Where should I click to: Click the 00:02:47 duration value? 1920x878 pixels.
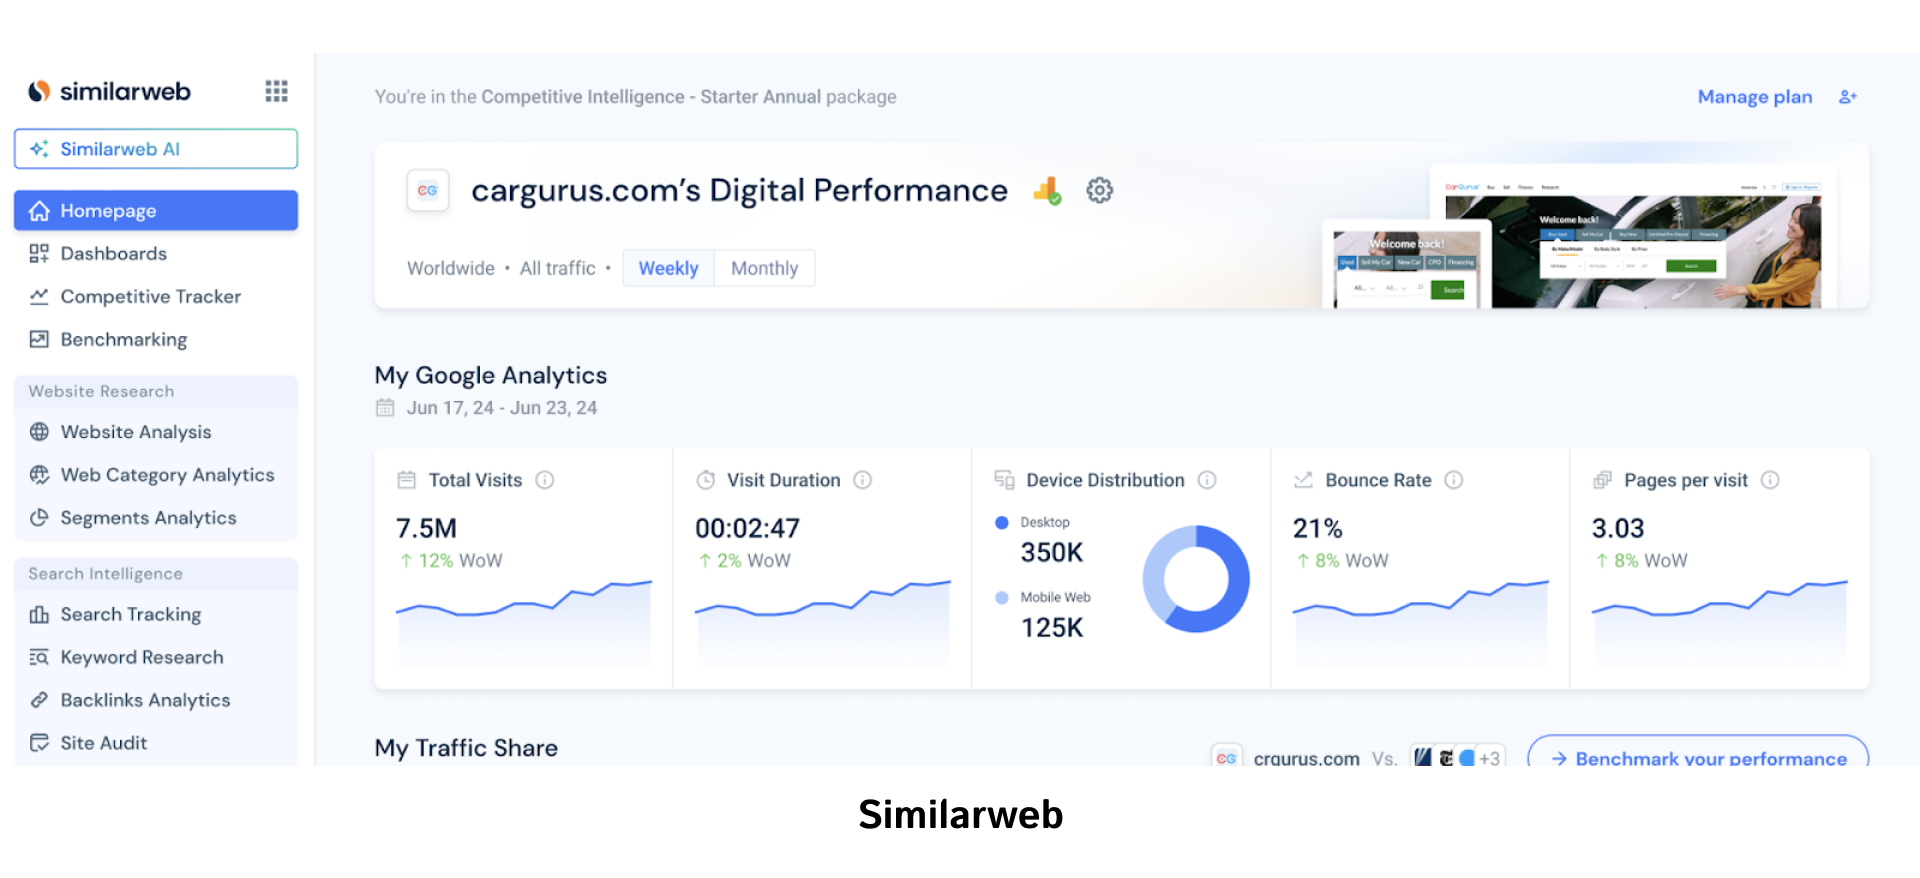(x=747, y=528)
